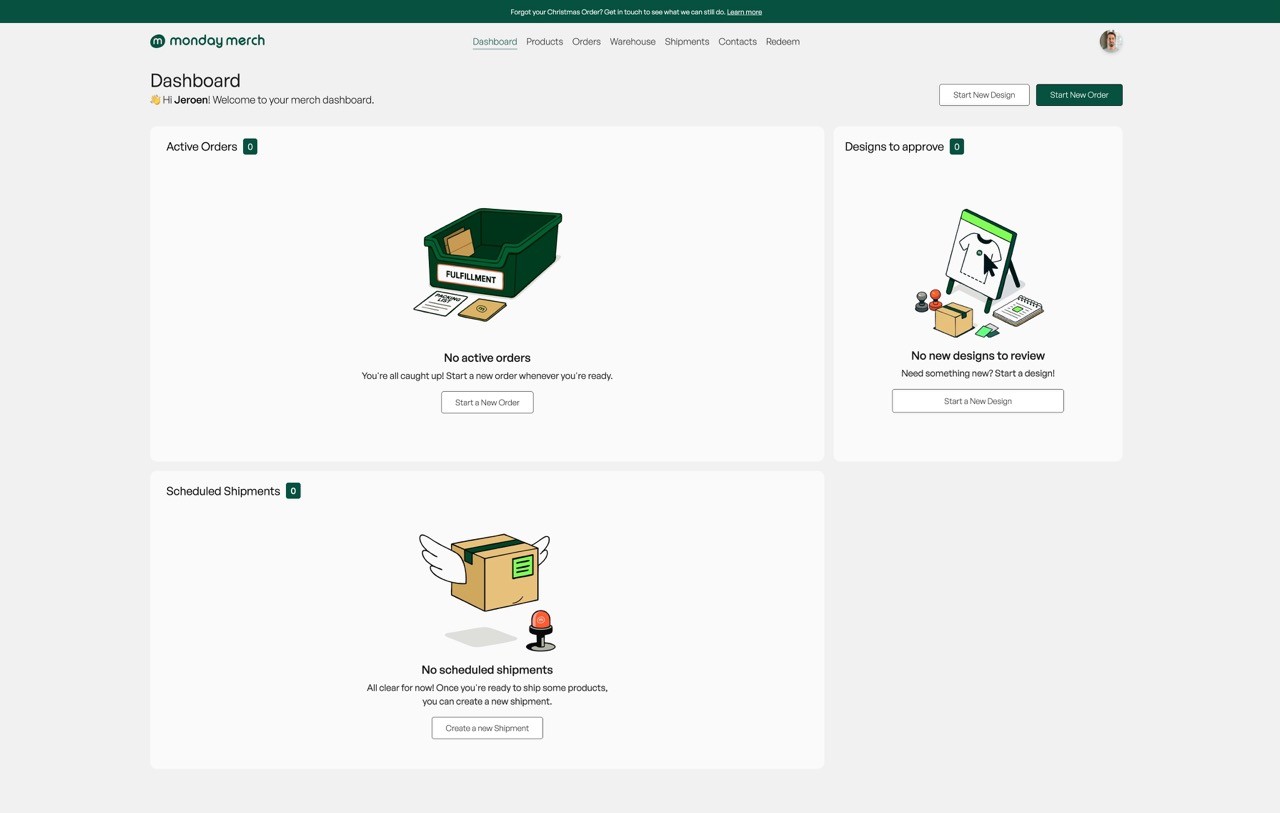The image size is (1280, 813).
Task: Click the No scheduled shipments text
Action: point(487,670)
